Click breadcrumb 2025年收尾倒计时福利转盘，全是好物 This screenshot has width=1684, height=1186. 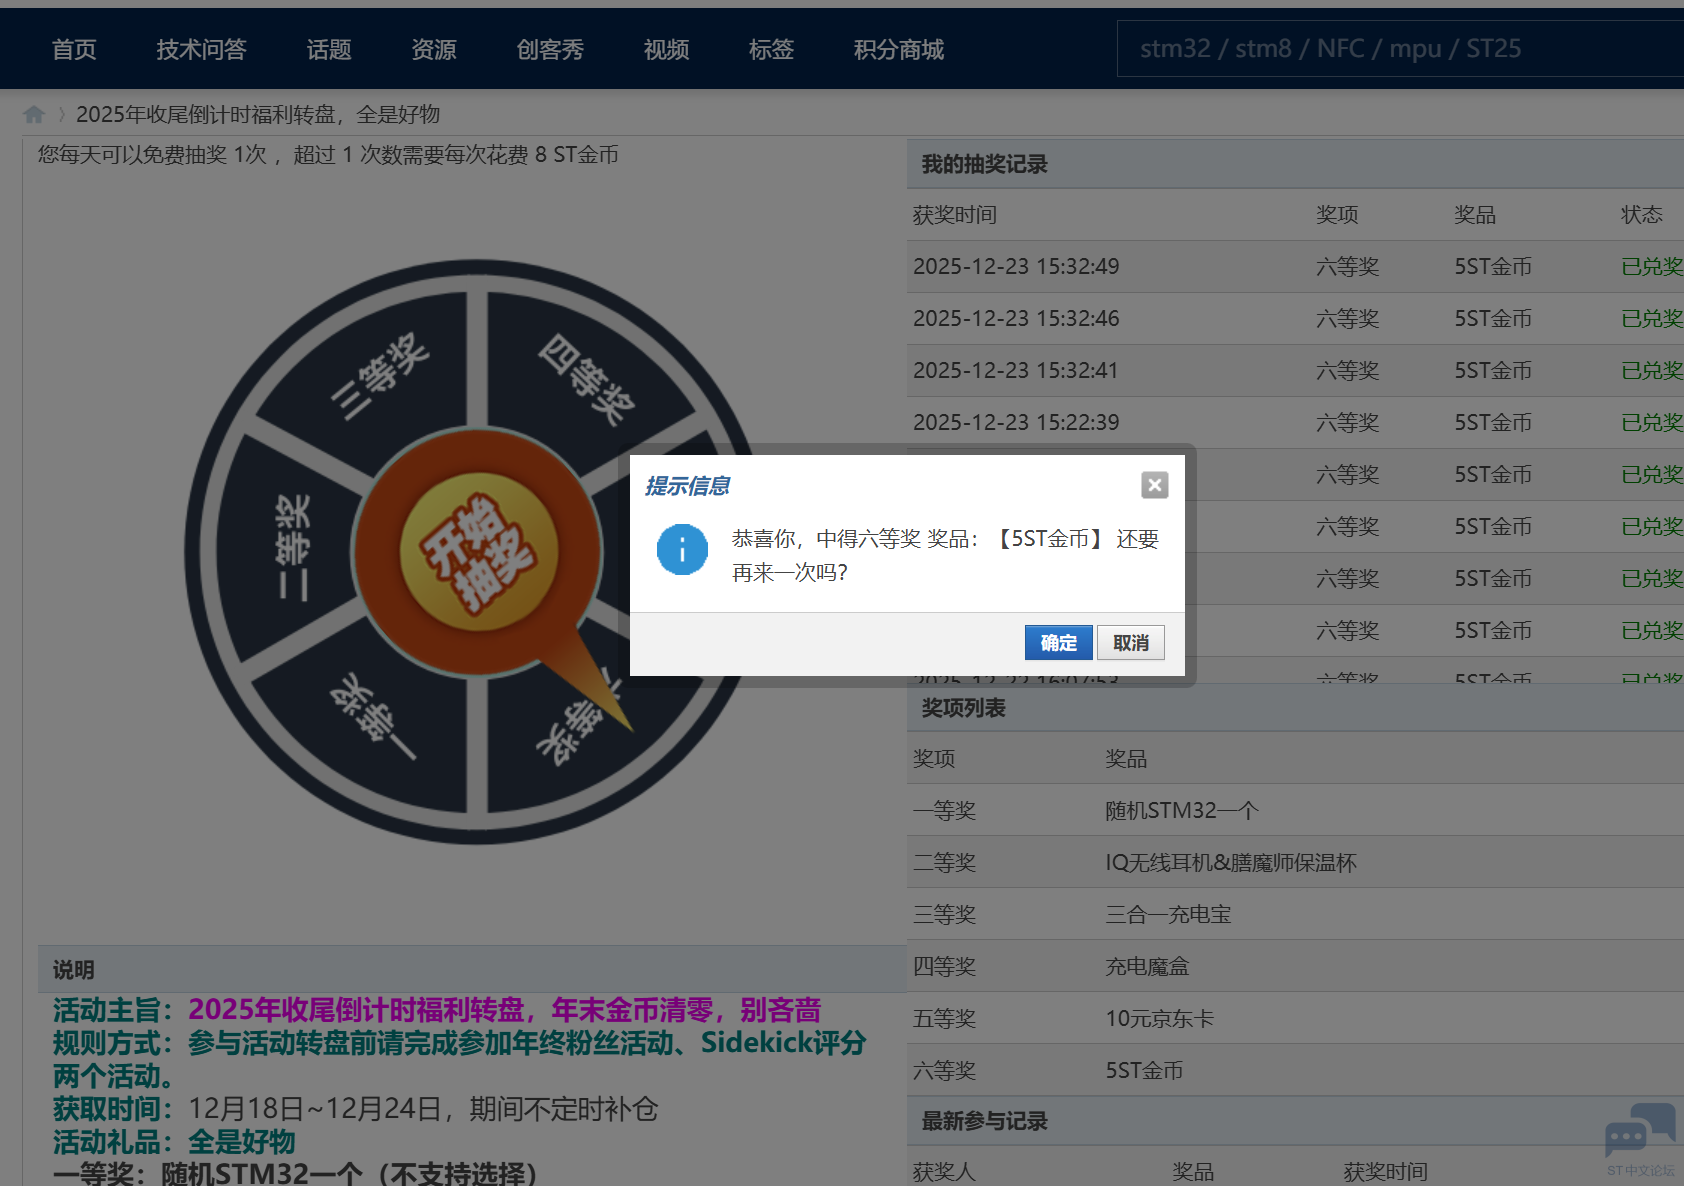click(x=258, y=114)
